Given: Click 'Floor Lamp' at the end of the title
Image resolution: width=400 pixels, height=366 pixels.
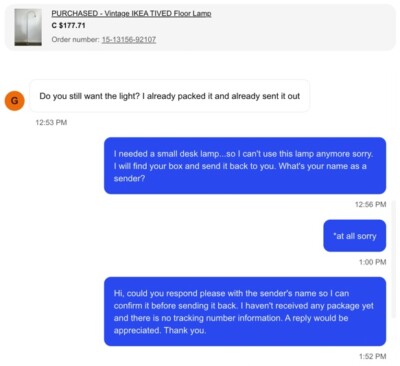Looking at the screenshot, I should (x=192, y=14).
